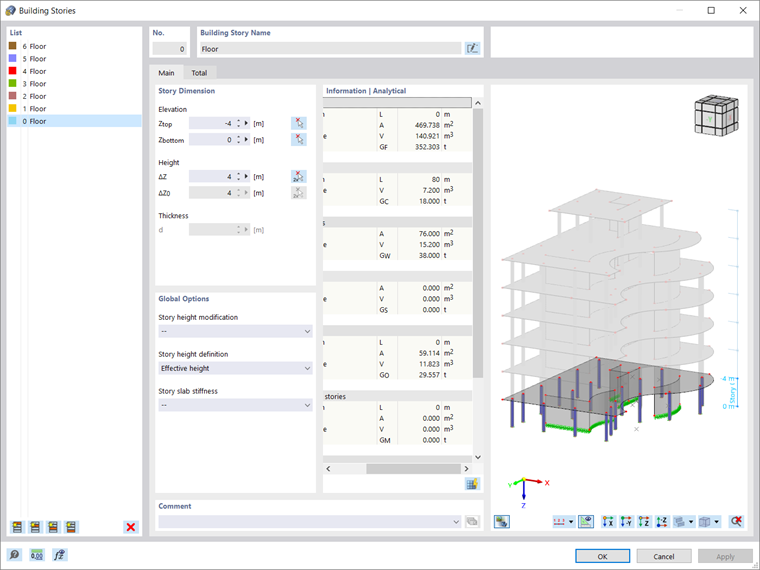Click the reset zoom red X magnifier icon
Screen dimensions: 760x570
coord(736,522)
